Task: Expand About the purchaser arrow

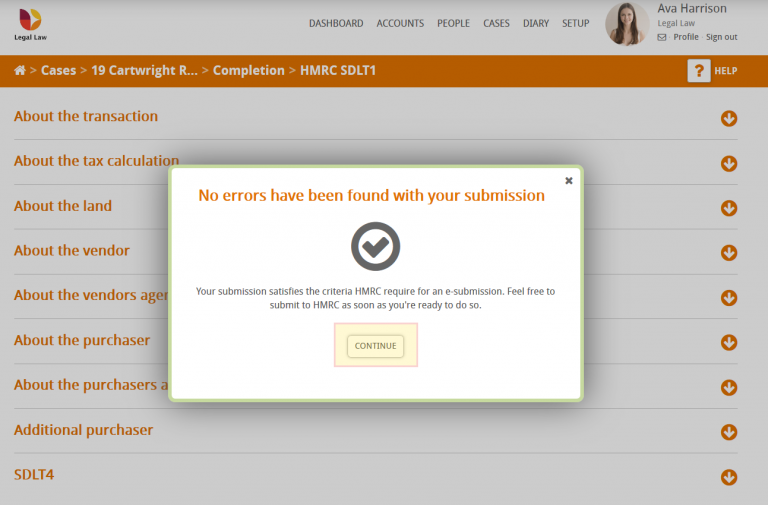Action: point(729,342)
